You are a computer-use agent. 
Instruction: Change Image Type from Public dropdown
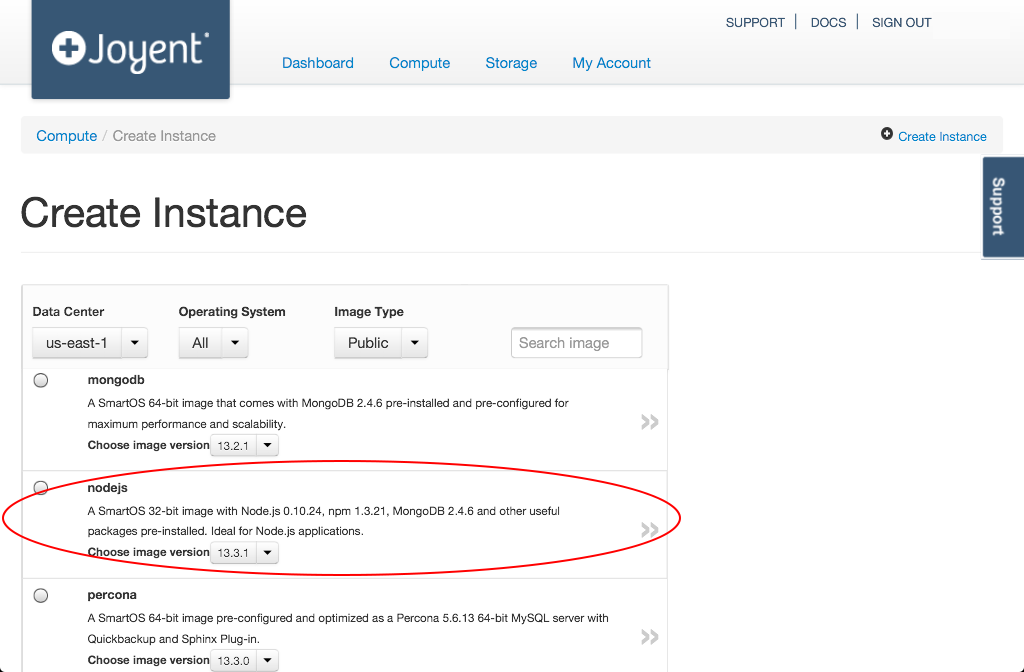[x=380, y=342]
